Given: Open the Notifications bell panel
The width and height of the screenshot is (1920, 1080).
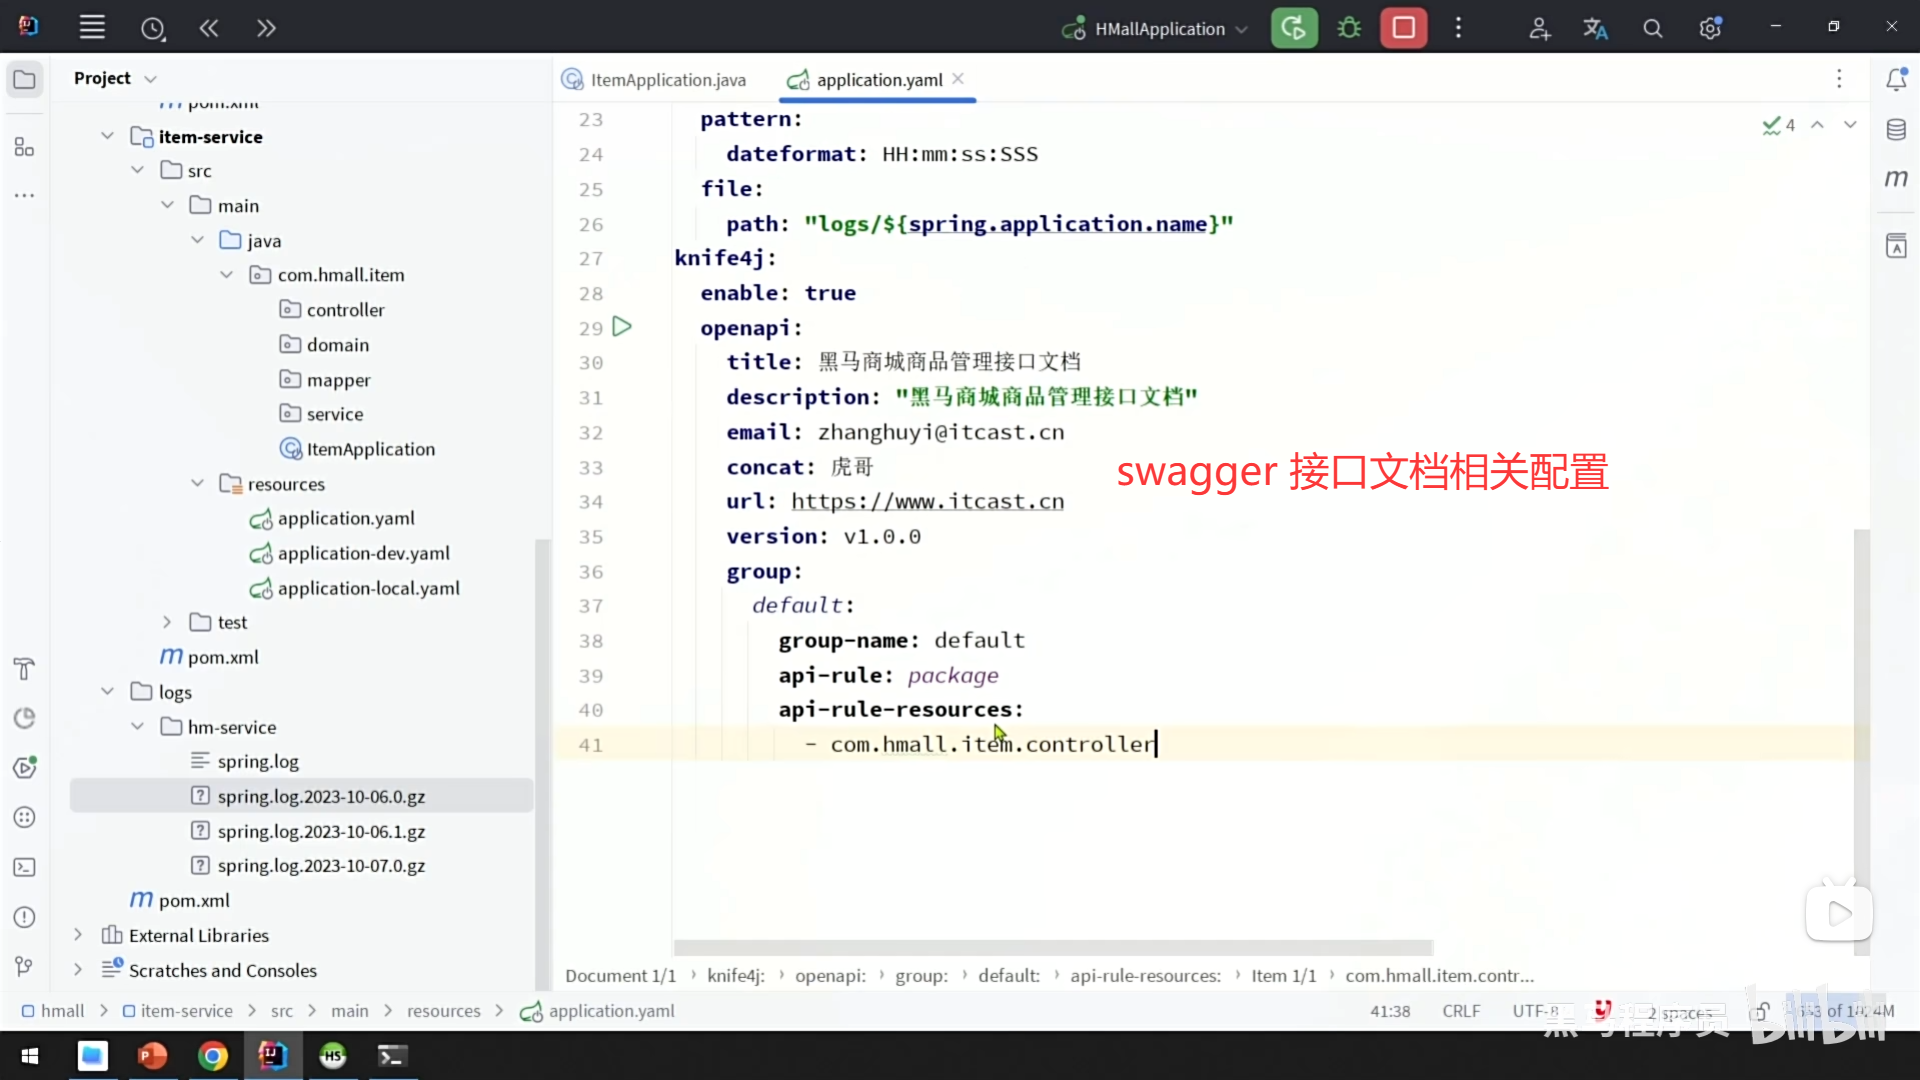Looking at the screenshot, I should 1896,80.
